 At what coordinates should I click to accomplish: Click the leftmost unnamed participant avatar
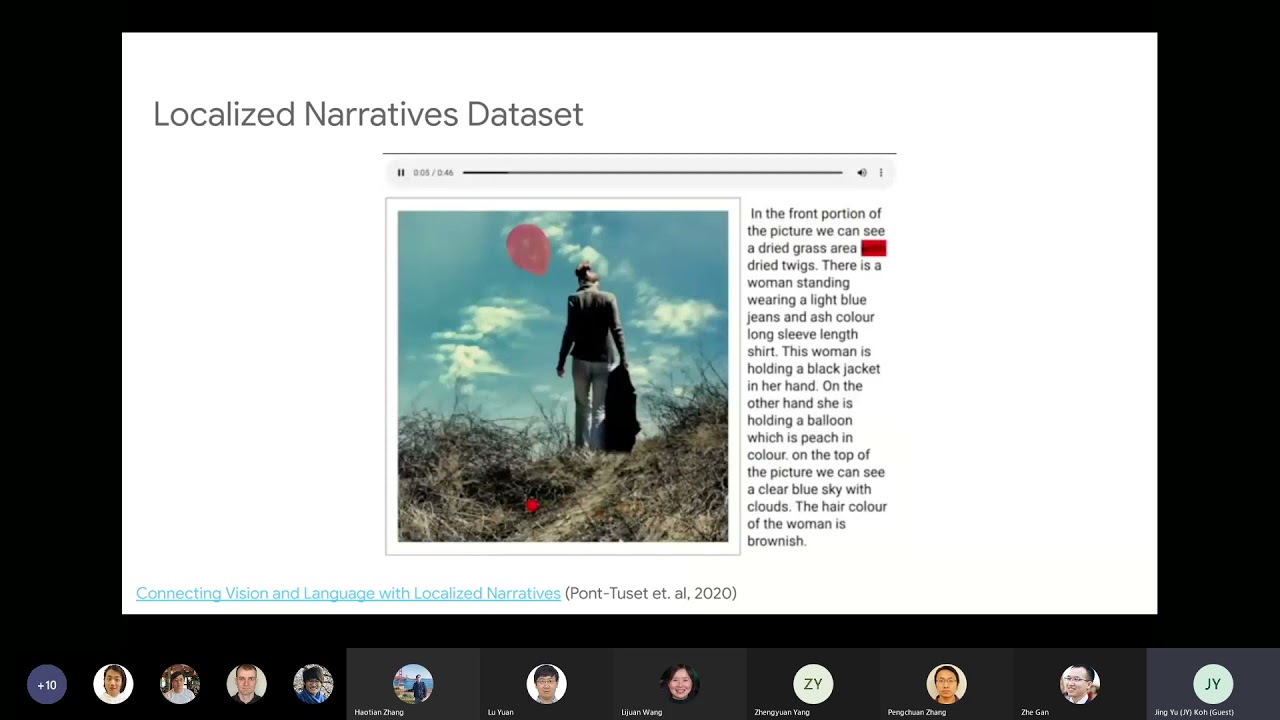pos(113,684)
